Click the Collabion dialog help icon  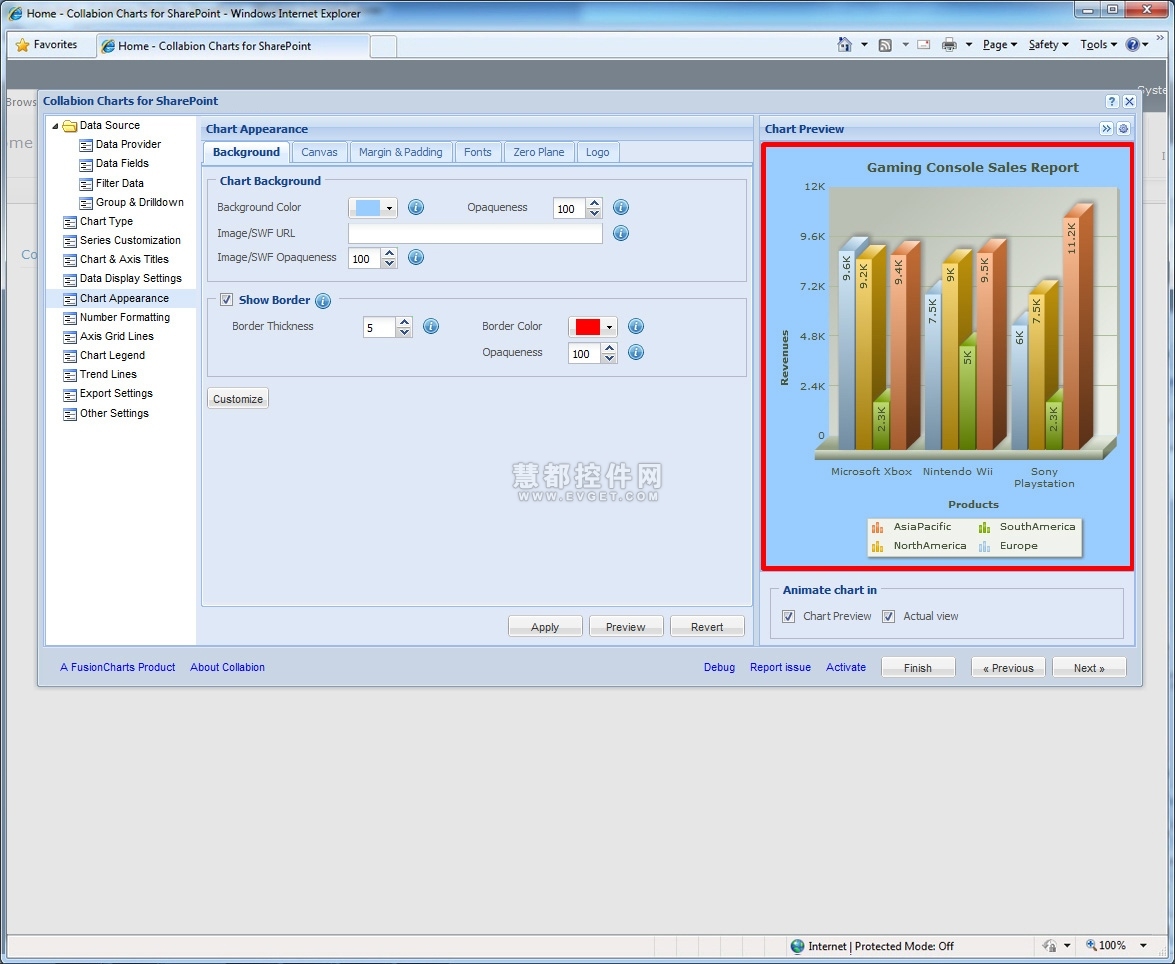[1112, 101]
